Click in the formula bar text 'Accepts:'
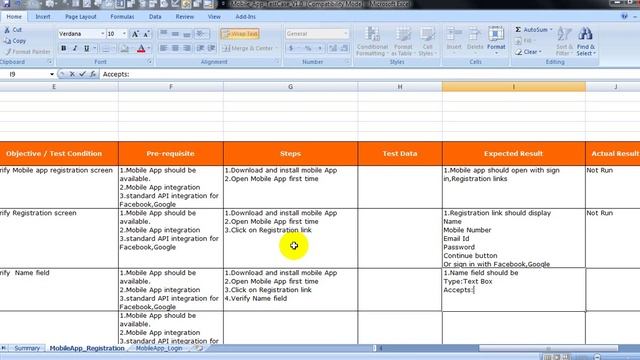The height and width of the screenshot is (360, 640). tap(116, 74)
